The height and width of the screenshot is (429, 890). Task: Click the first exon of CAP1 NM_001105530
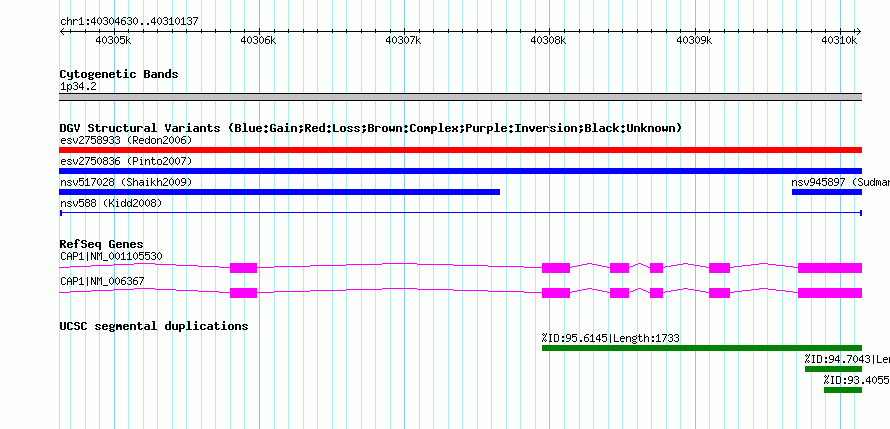[244, 268]
